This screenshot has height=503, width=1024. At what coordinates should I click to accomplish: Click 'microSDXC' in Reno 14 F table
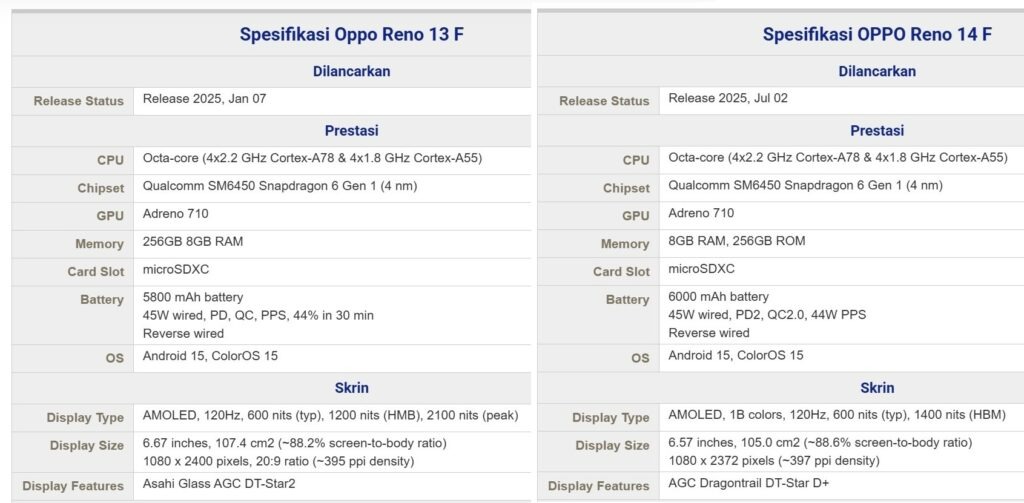coord(701,269)
